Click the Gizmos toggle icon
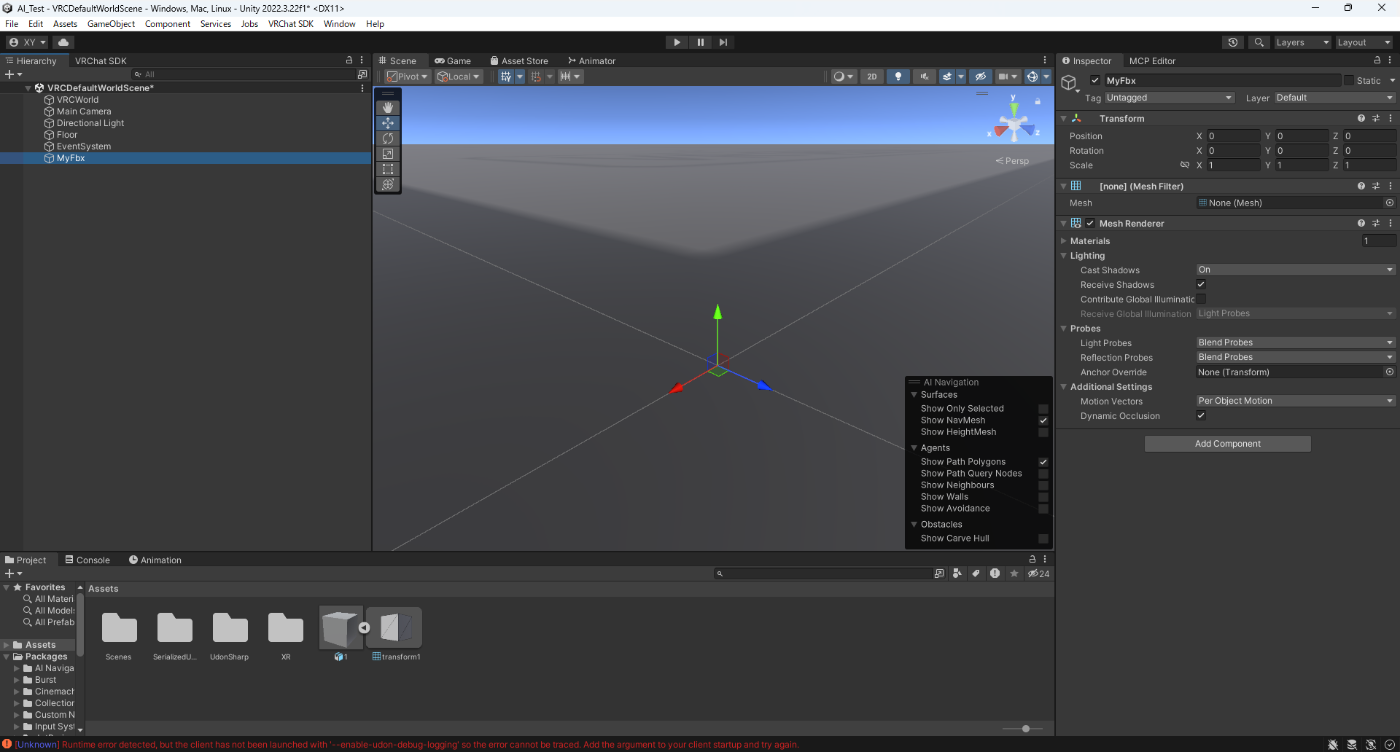The width and height of the screenshot is (1400, 752). [x=1032, y=76]
